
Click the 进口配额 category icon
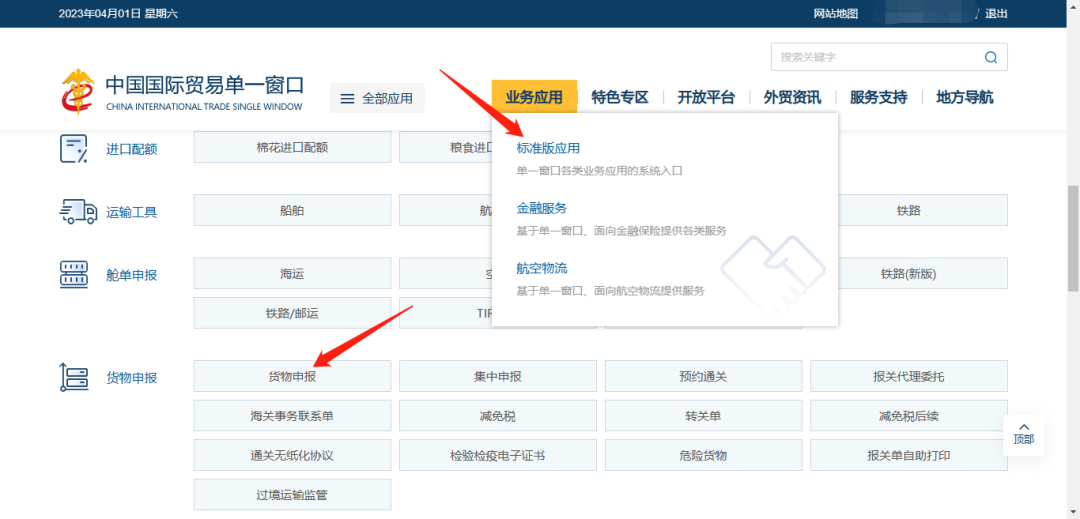click(74, 148)
